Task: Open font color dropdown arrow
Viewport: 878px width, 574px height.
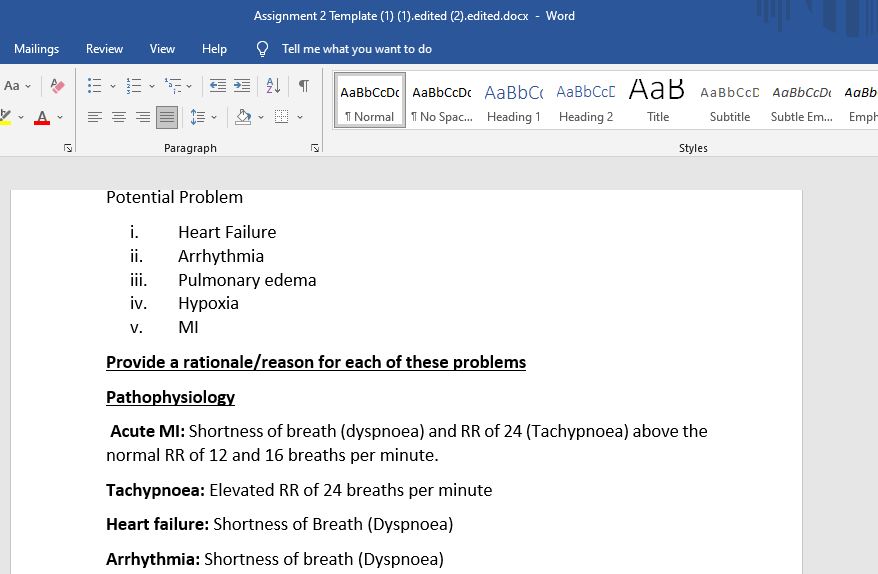Action: pyautogui.click(x=60, y=117)
